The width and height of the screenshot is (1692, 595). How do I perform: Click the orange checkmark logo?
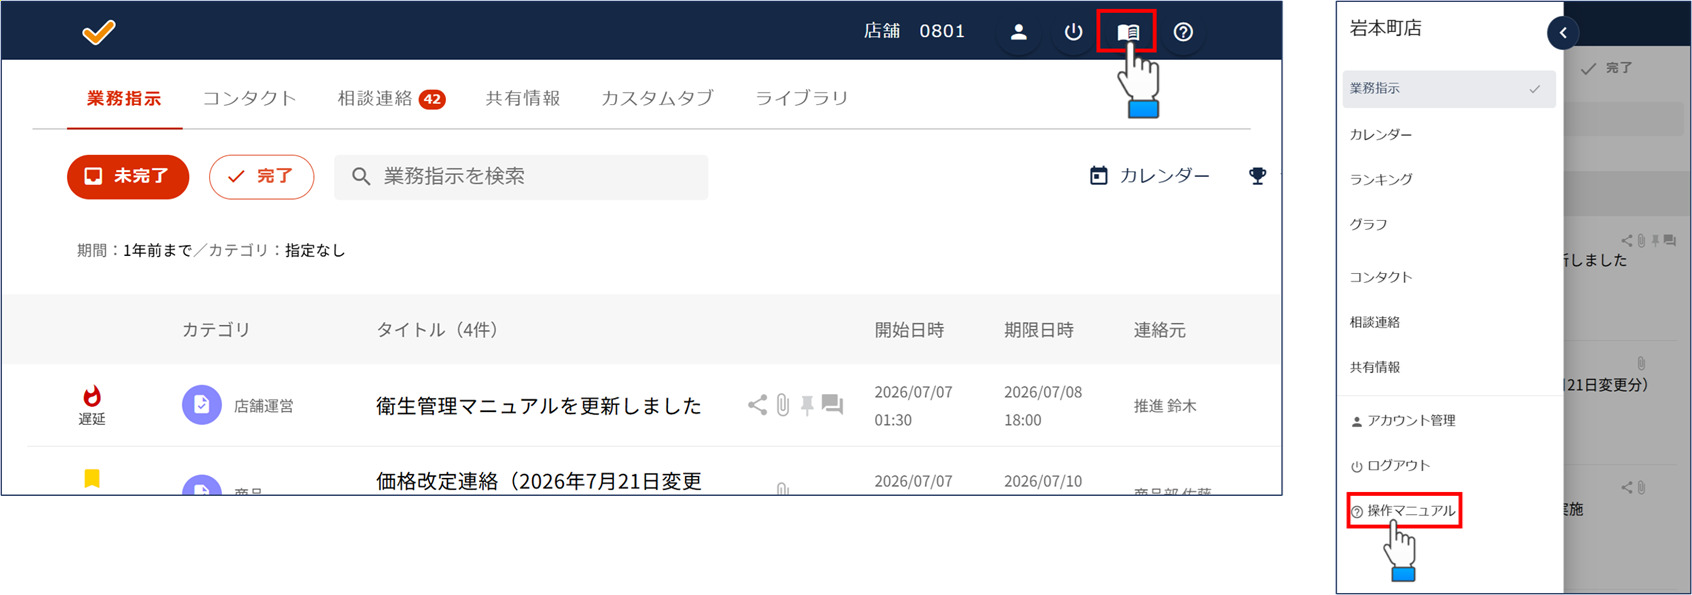tap(98, 32)
